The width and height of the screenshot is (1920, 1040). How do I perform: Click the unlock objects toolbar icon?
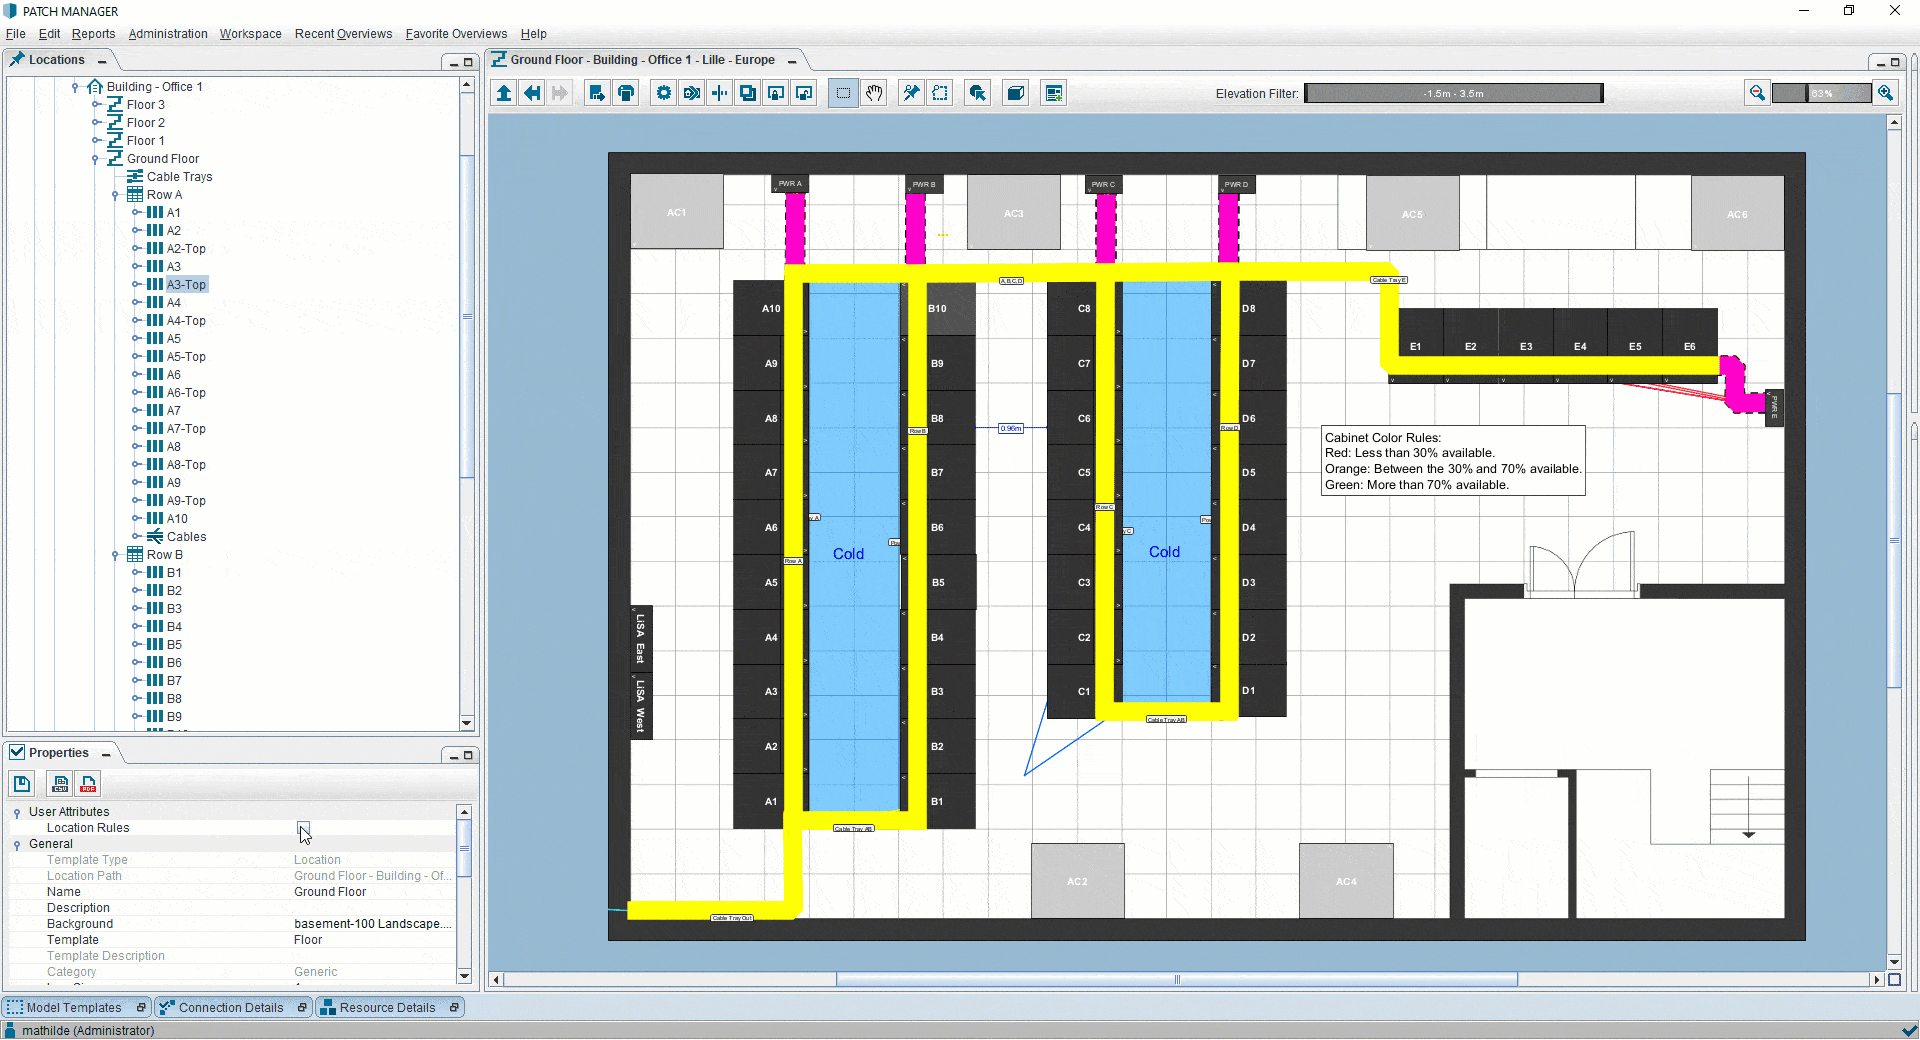pyautogui.click(x=803, y=93)
